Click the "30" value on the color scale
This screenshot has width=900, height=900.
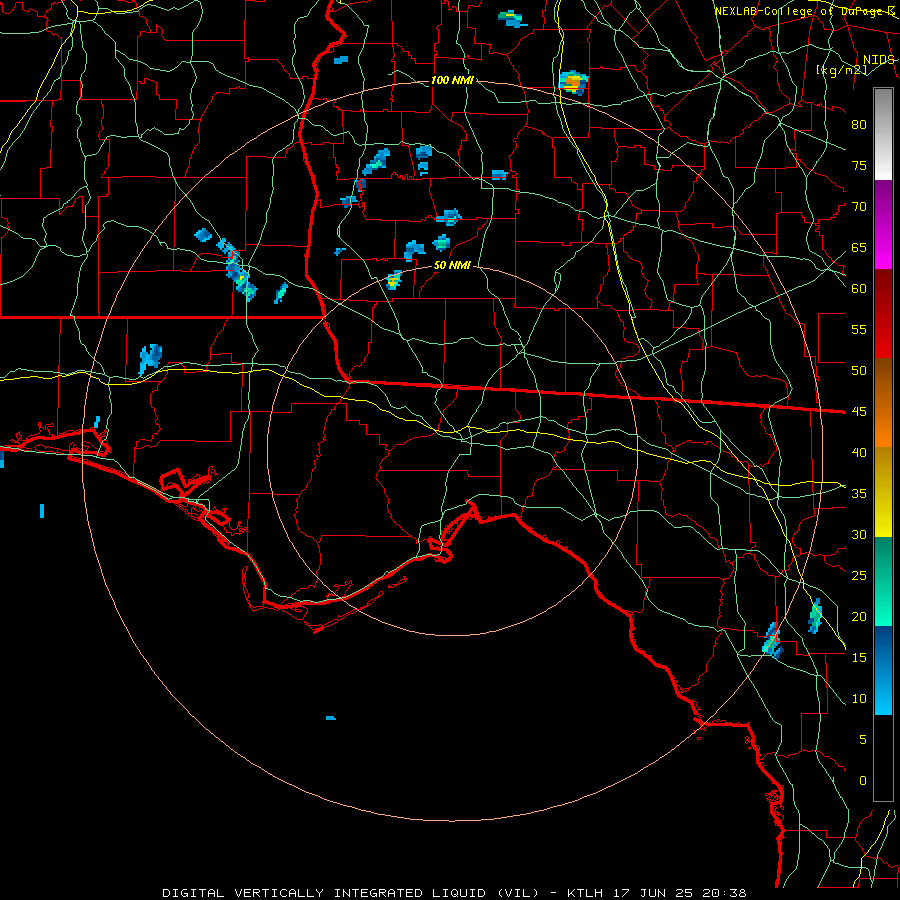click(859, 535)
